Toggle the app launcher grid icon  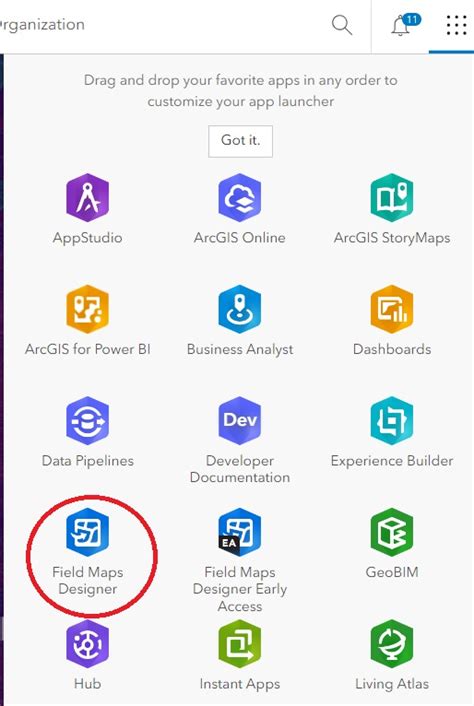[456, 25]
